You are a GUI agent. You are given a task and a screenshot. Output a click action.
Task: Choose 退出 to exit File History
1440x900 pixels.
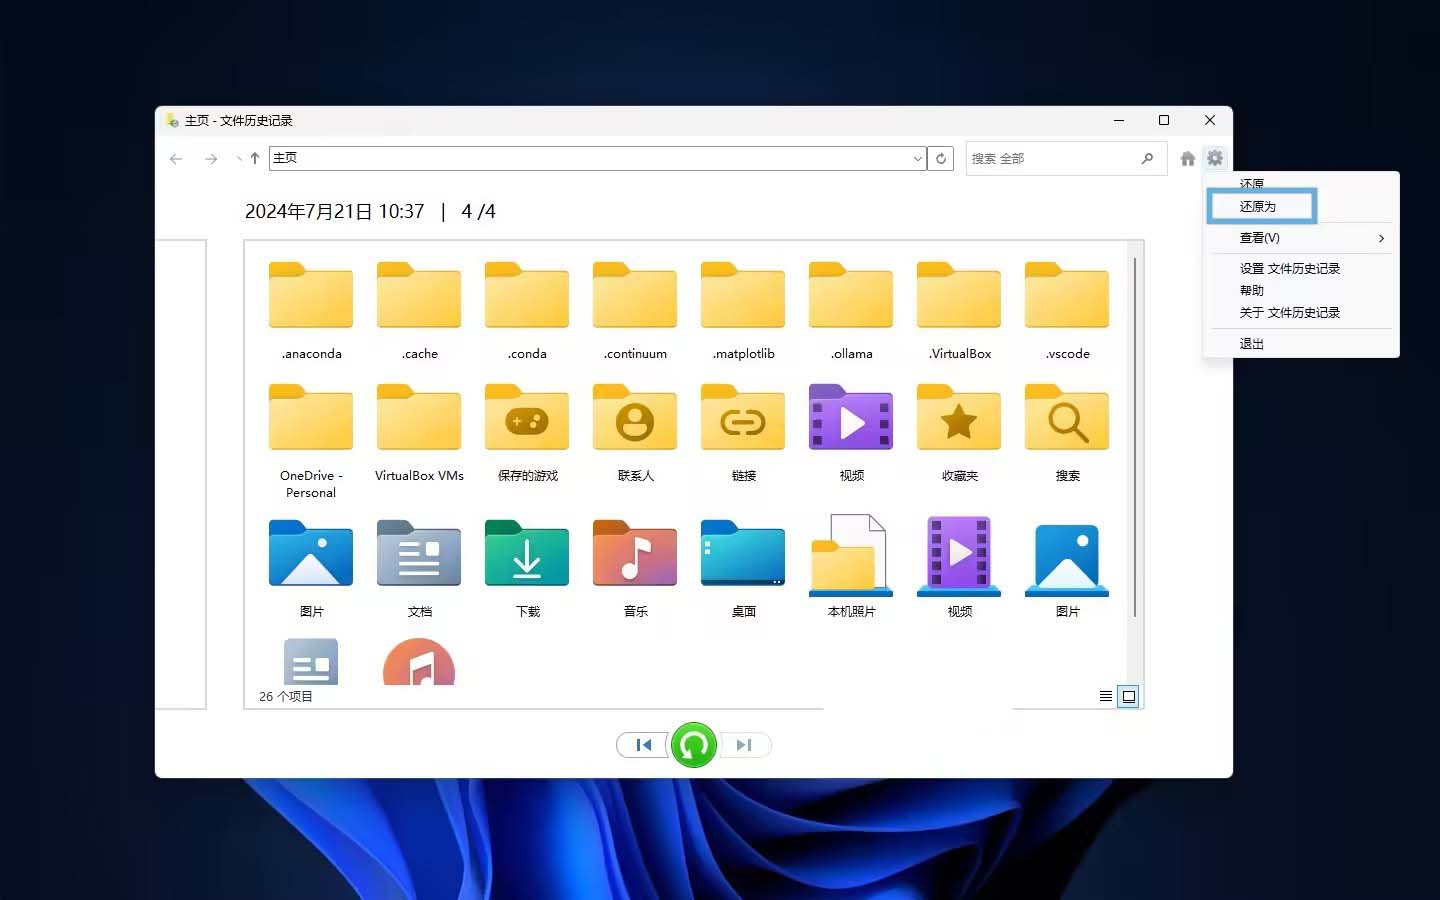pyautogui.click(x=1250, y=343)
